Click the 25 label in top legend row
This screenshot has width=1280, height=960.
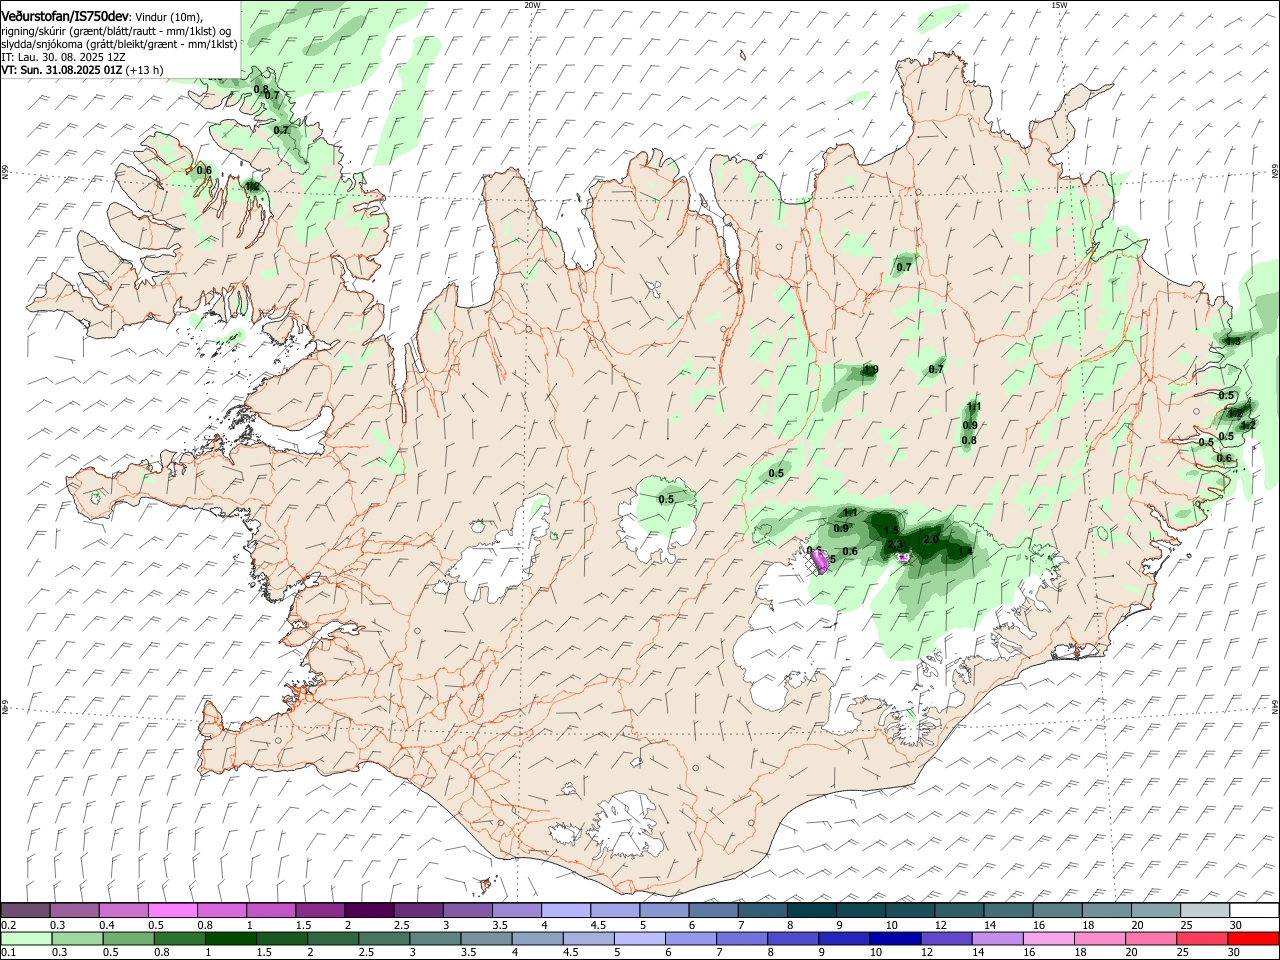[x=1186, y=925]
